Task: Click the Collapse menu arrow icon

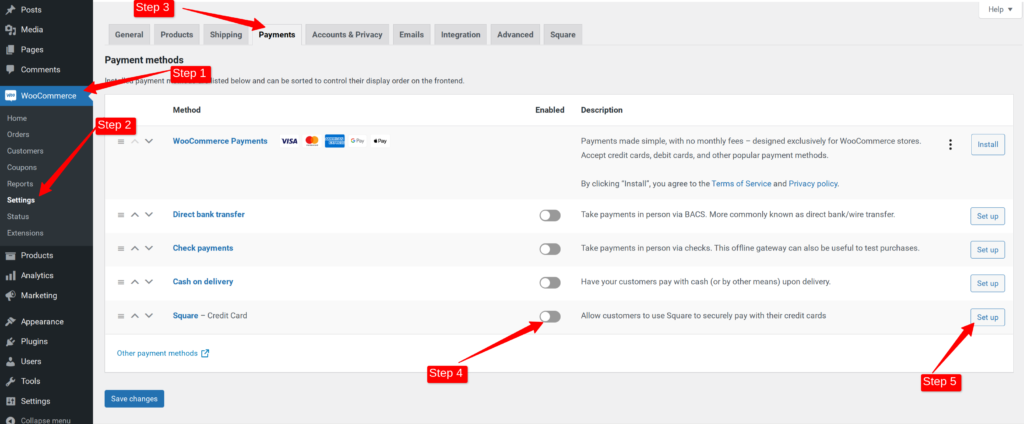Action: point(10,420)
